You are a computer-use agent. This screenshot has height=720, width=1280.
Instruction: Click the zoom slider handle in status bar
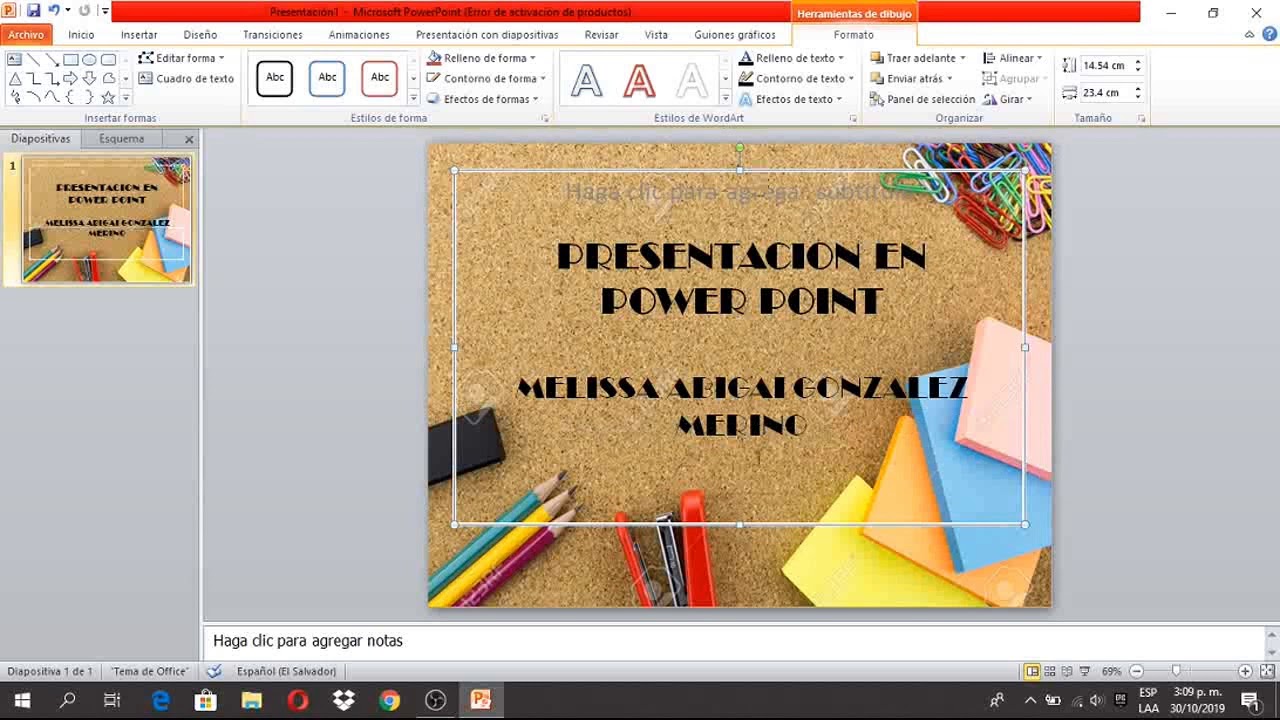click(1176, 671)
